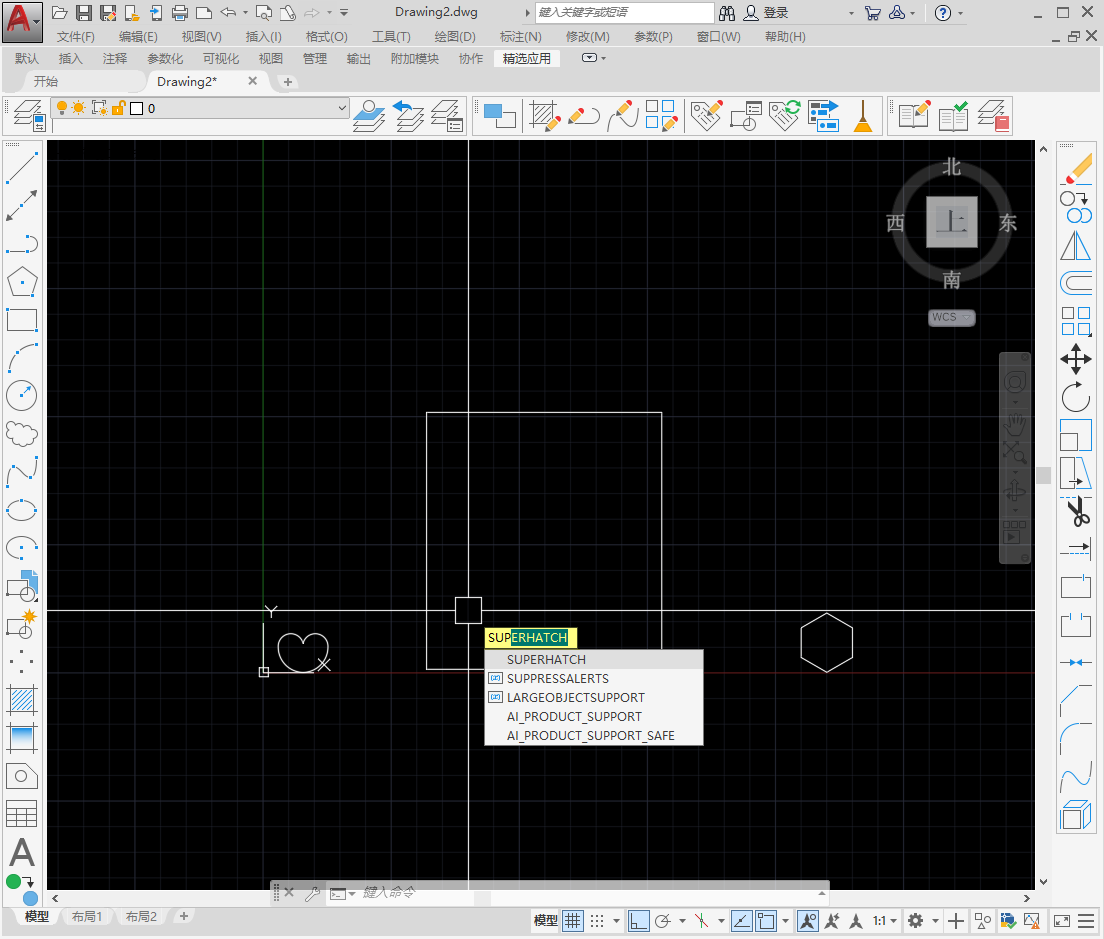Click the keyword search field
The height and width of the screenshot is (939, 1104).
pyautogui.click(x=625, y=13)
